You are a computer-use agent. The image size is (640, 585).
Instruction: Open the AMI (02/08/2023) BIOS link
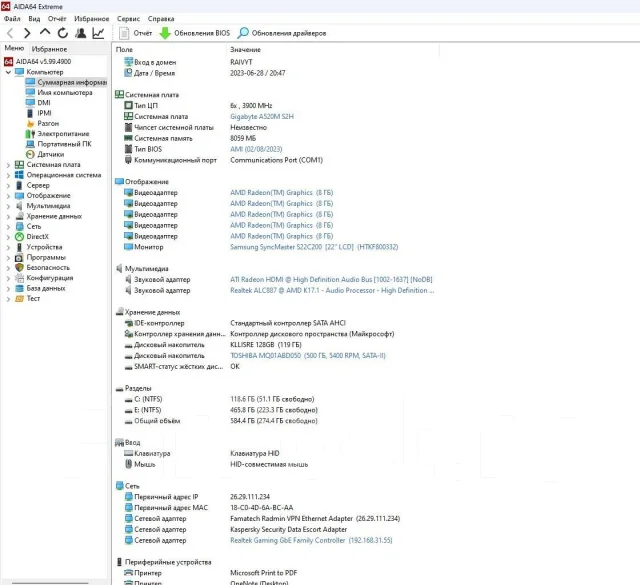coord(256,149)
